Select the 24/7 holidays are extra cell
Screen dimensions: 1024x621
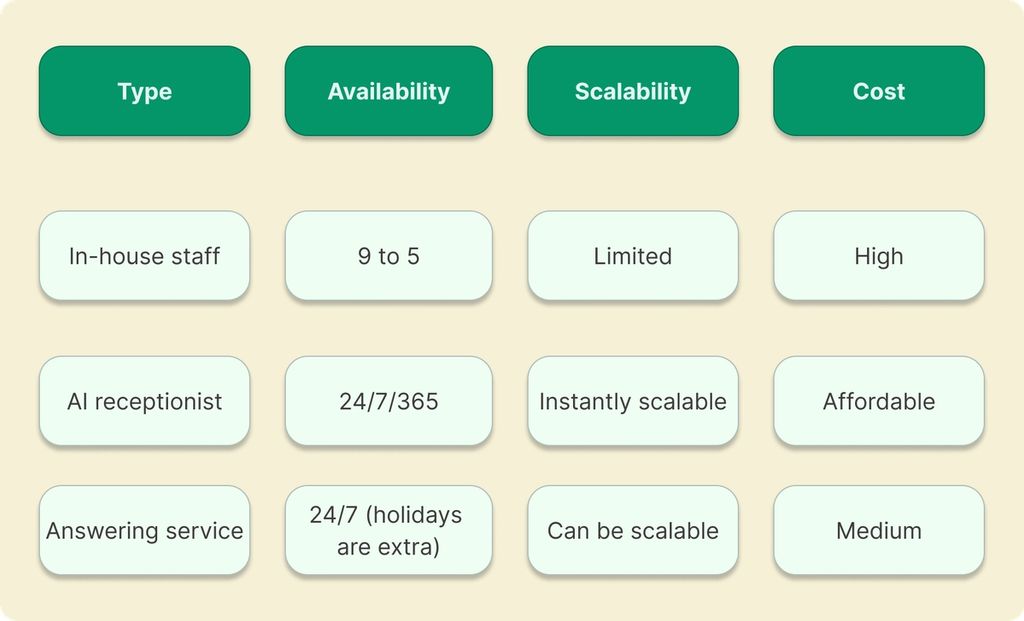[x=389, y=530]
